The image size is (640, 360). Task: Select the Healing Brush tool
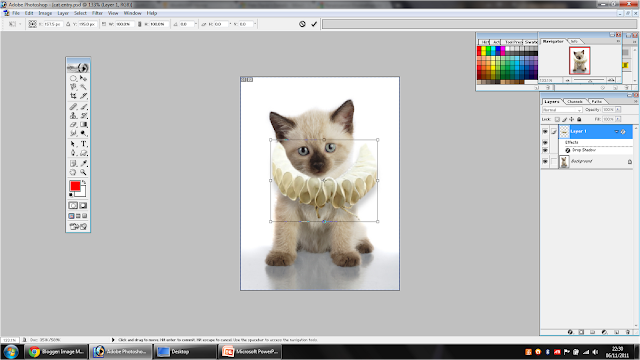tap(73, 107)
